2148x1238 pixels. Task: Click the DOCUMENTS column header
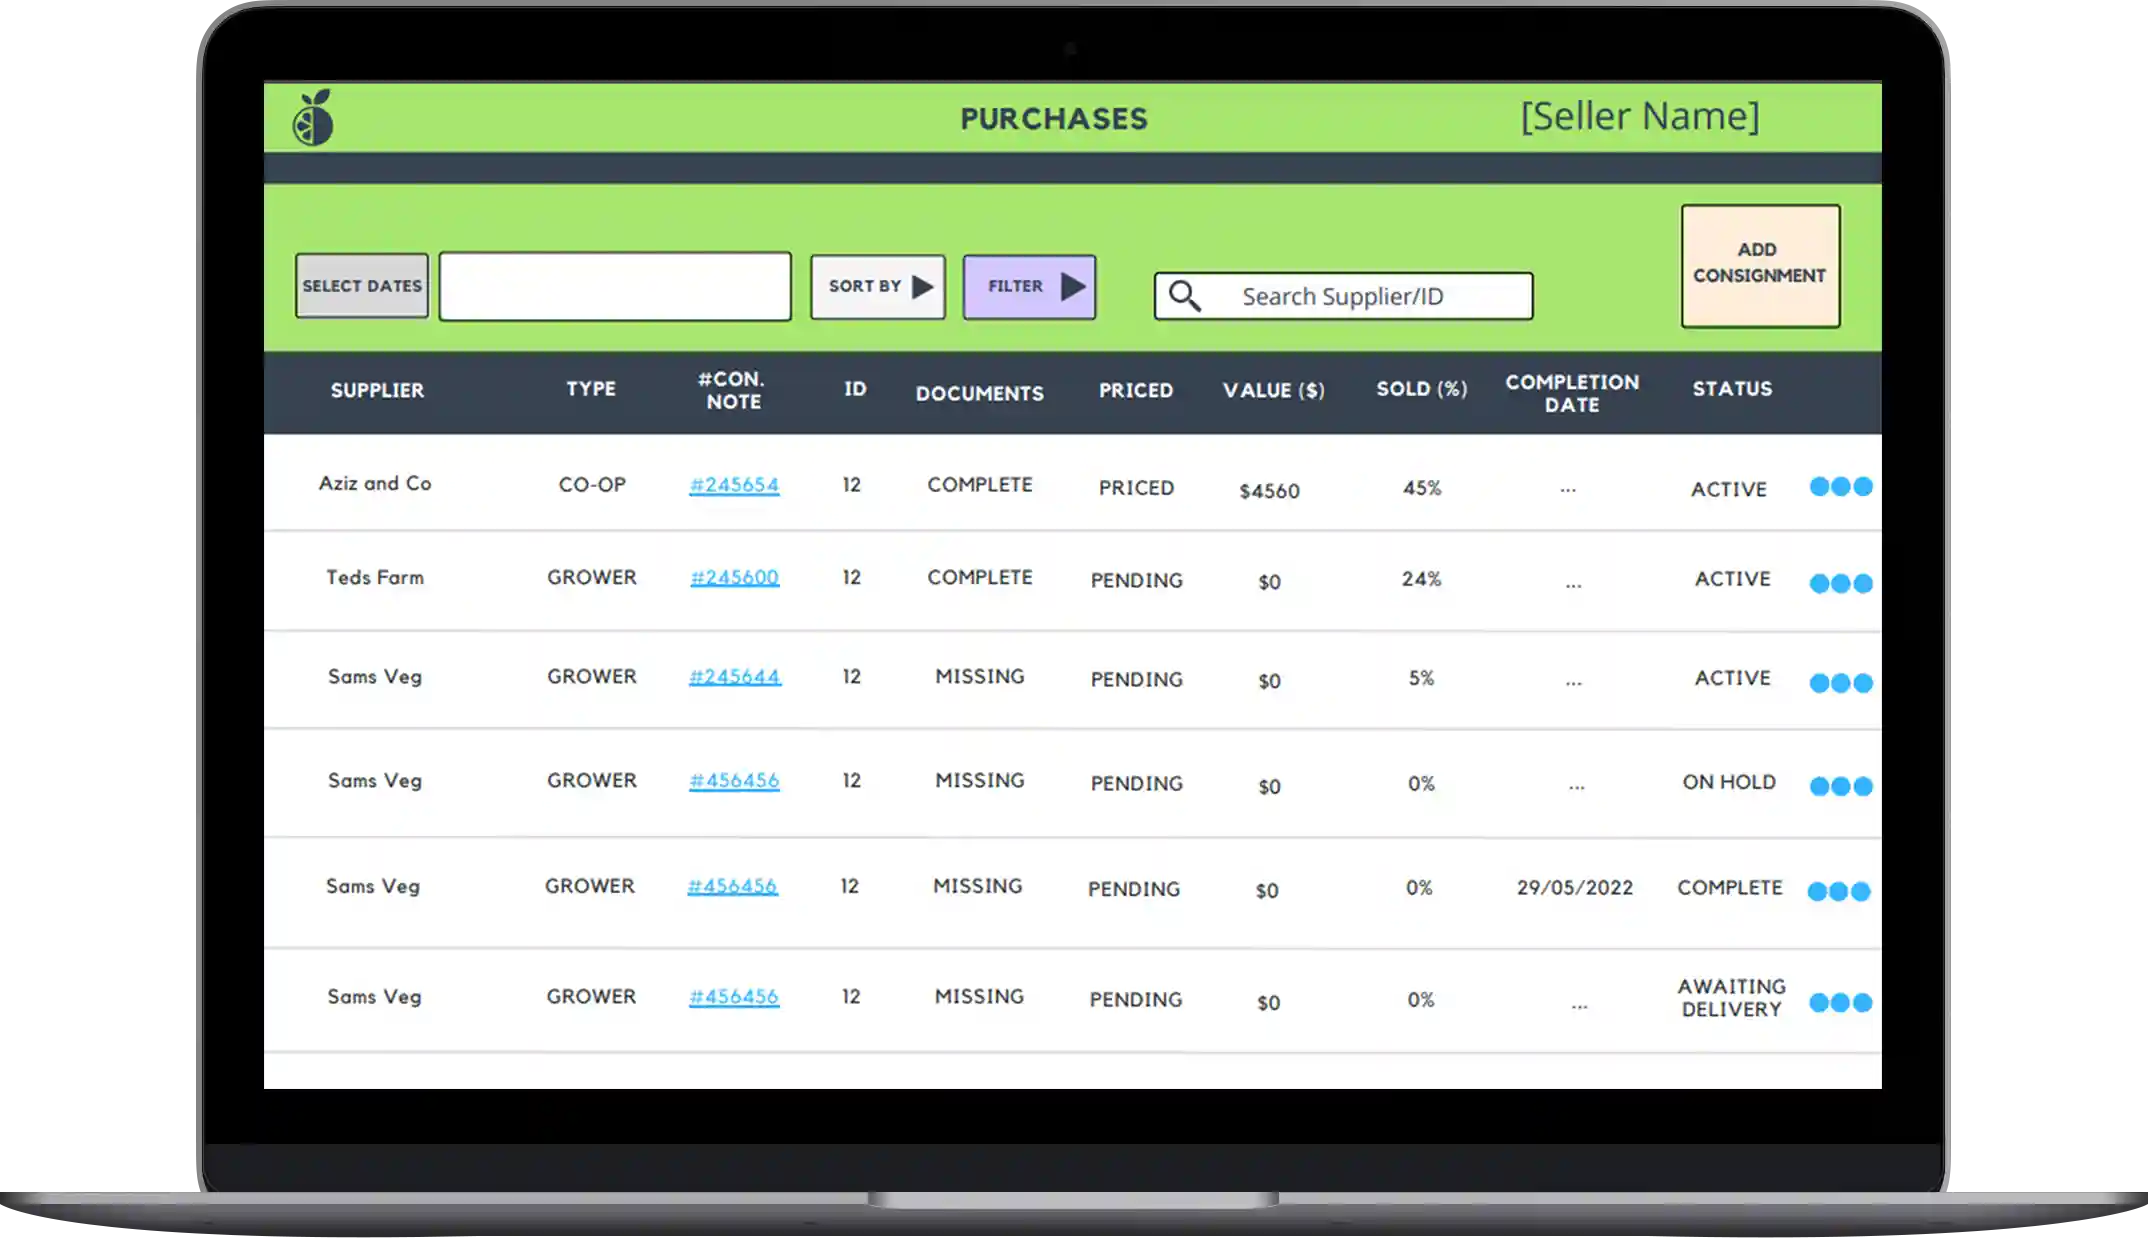pos(980,393)
